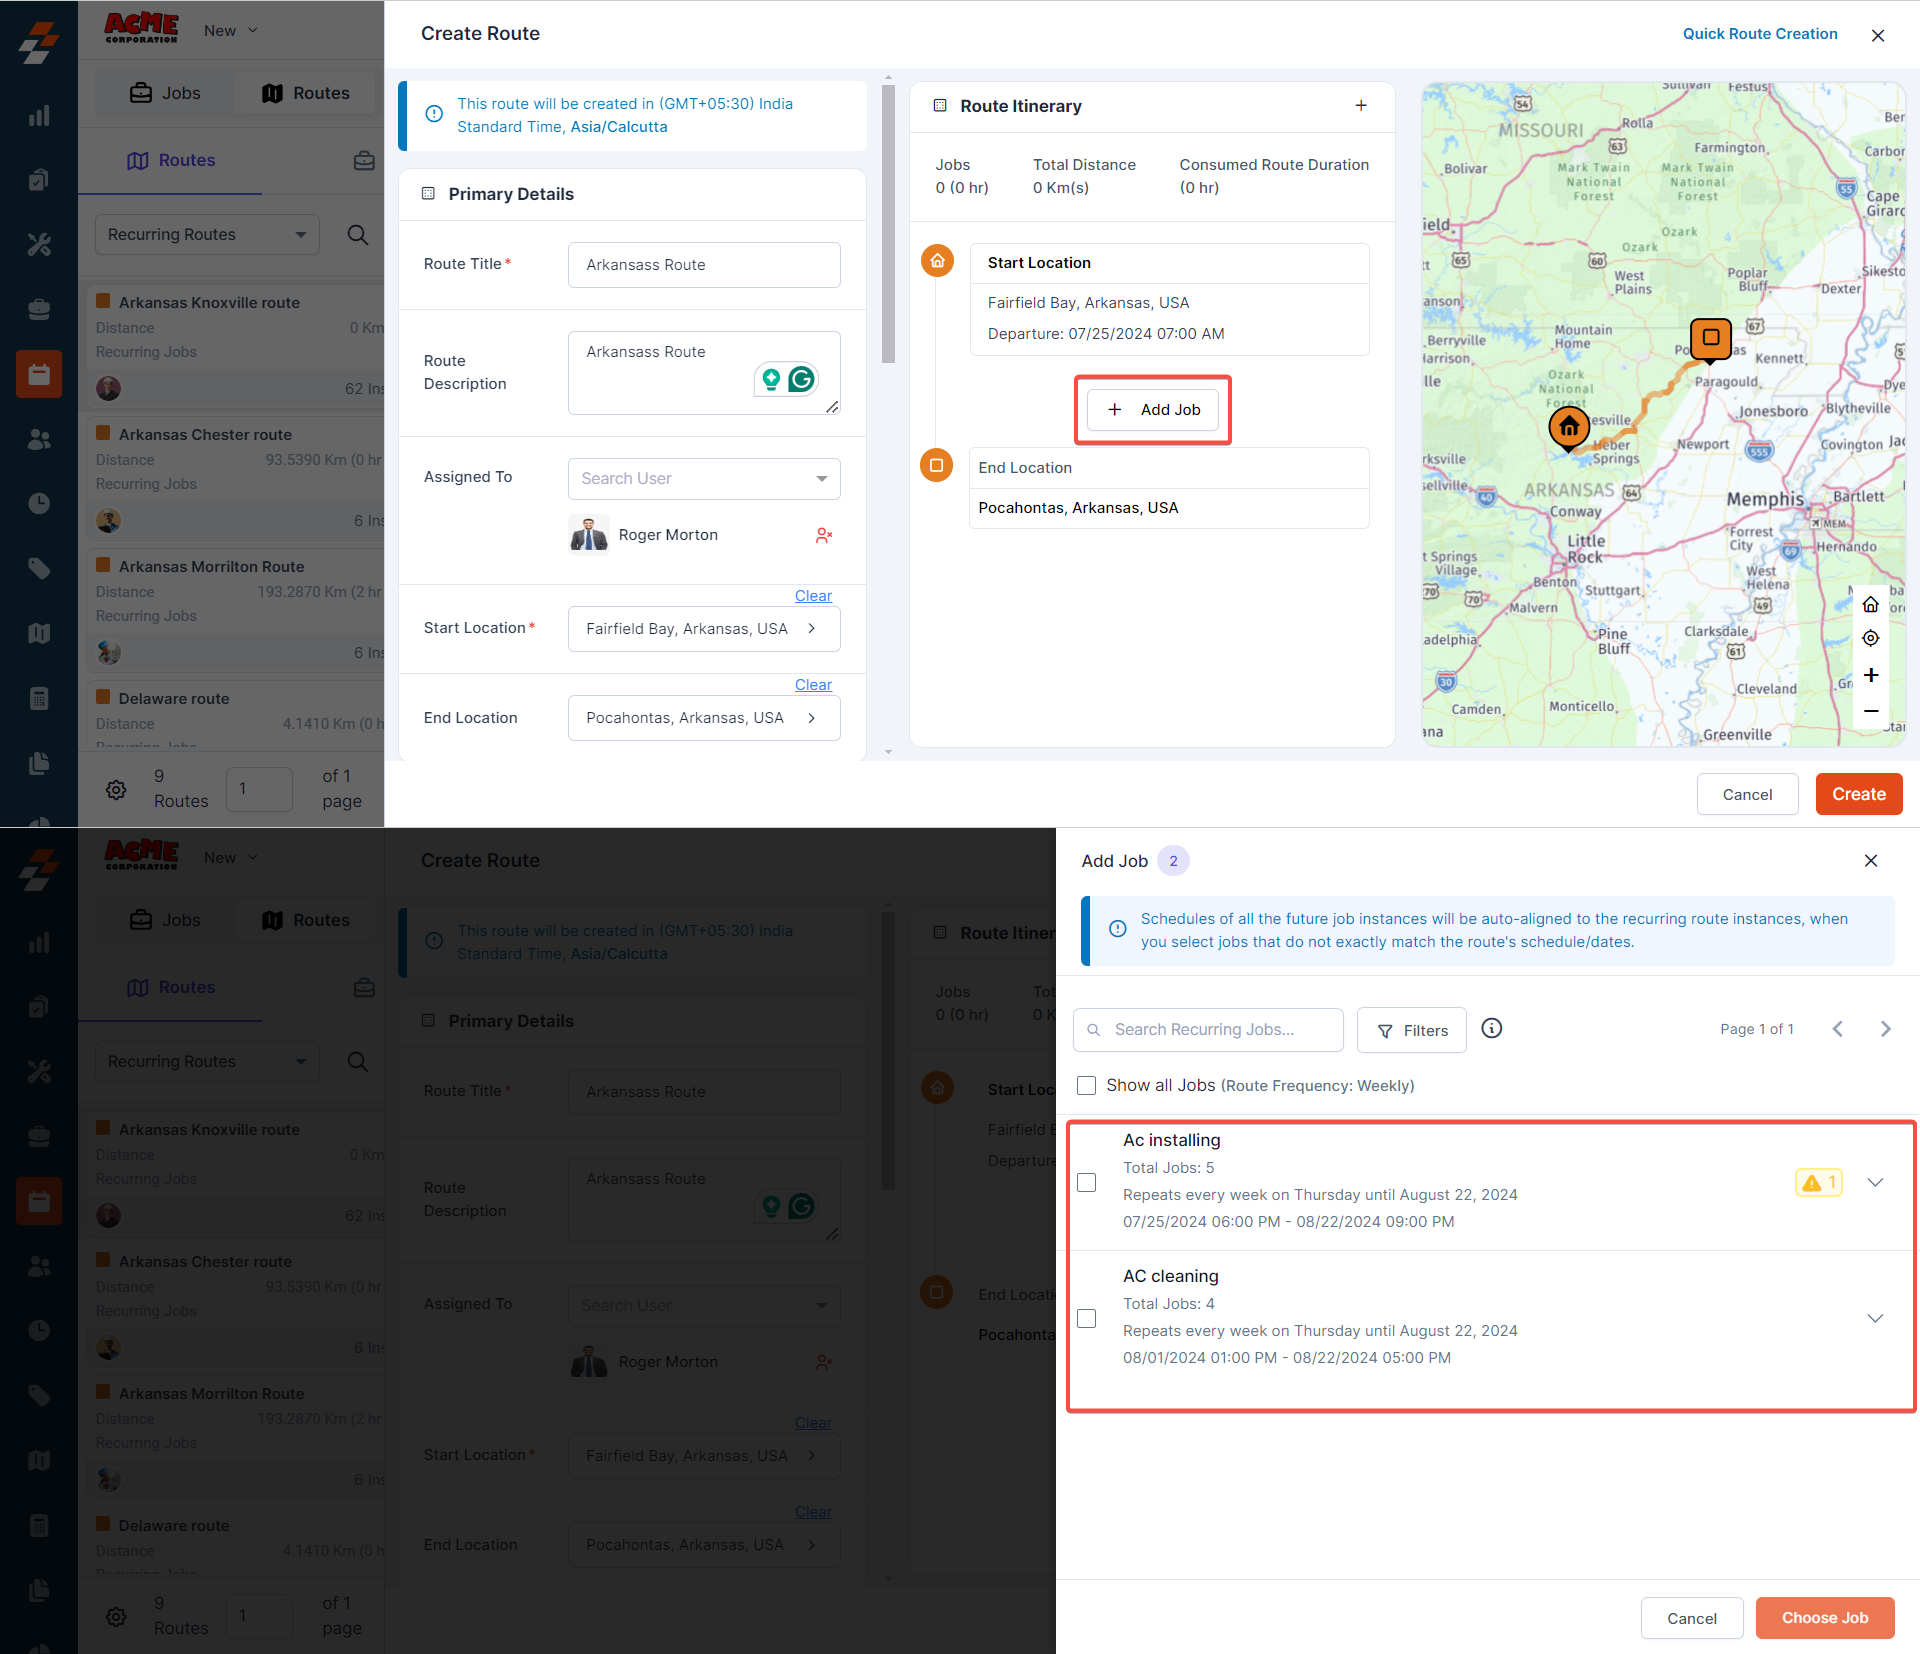Click the plus icon in Route Itinerary header
Viewport: 1920px width, 1654px height.
click(1360, 106)
